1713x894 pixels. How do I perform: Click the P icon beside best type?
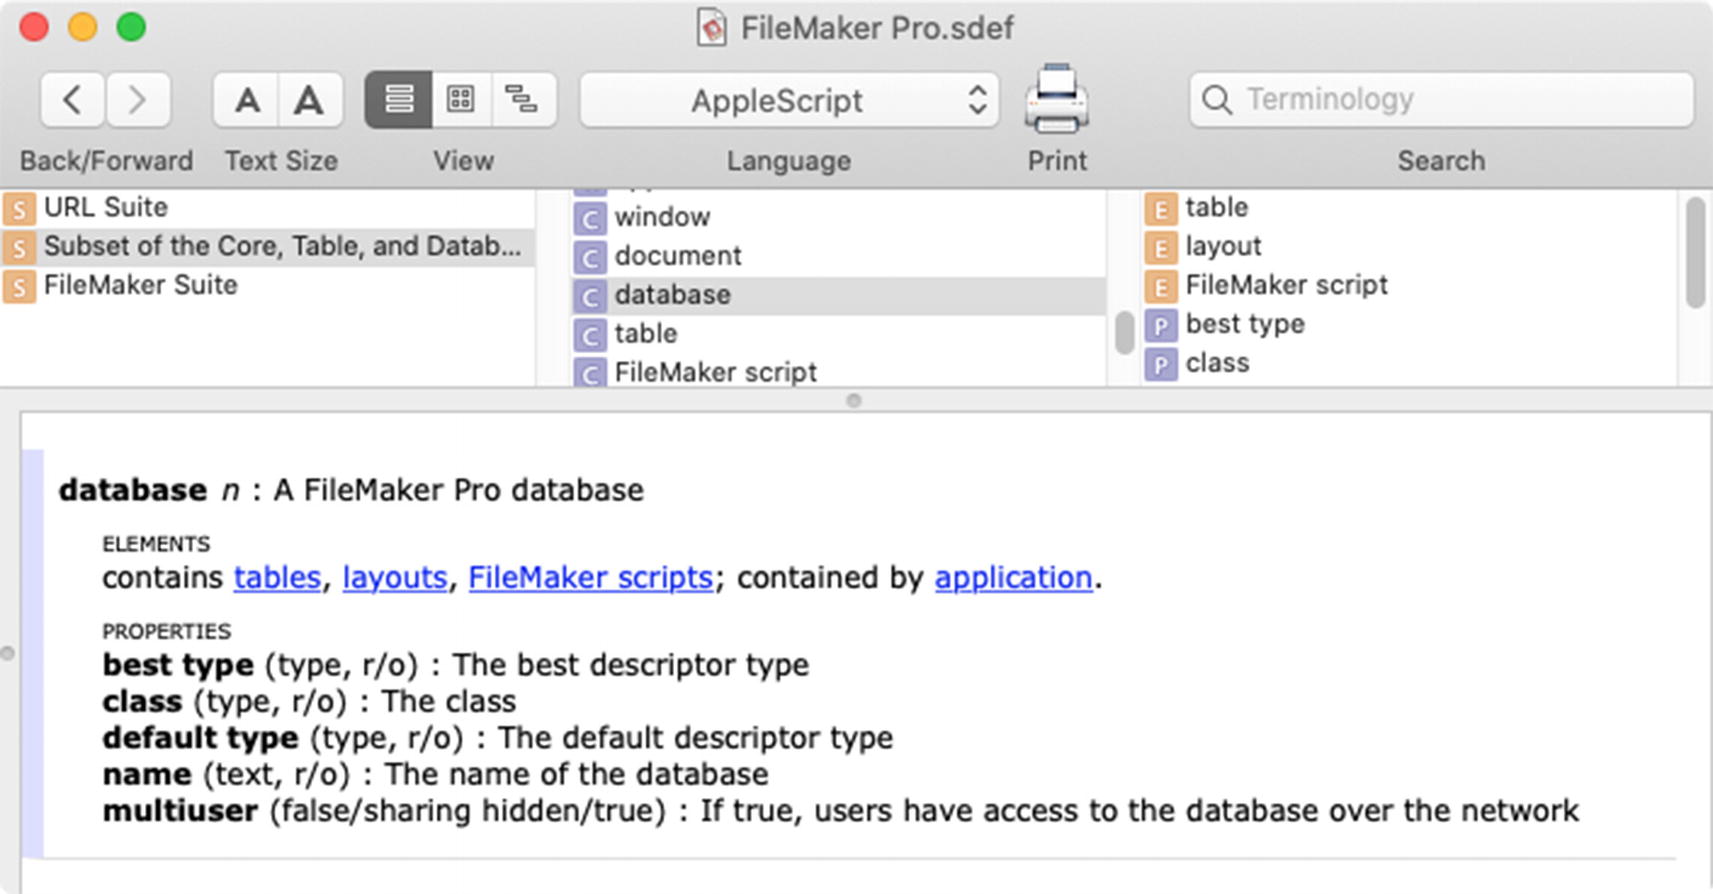click(x=1160, y=326)
